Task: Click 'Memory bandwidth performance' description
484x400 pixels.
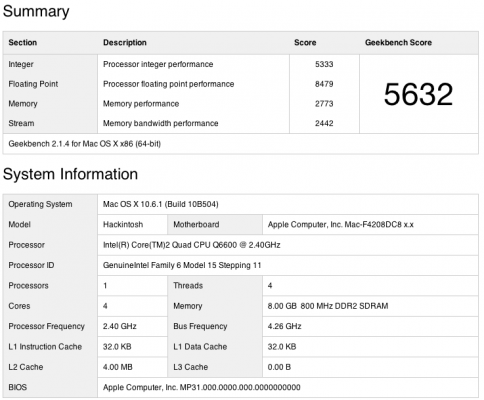Action: click(x=161, y=123)
